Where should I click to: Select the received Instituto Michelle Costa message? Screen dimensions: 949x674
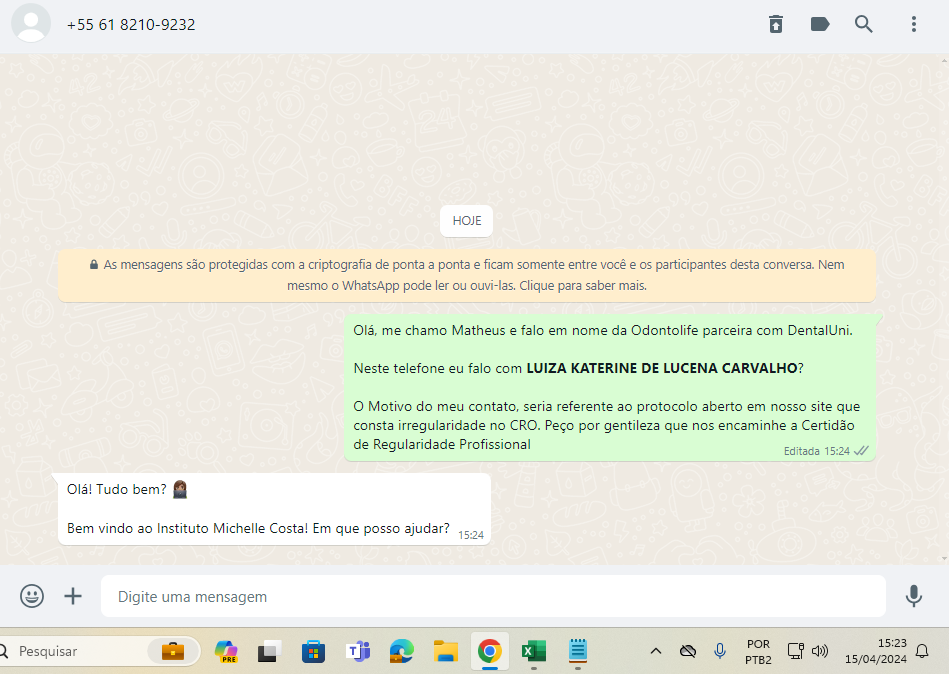(274, 509)
